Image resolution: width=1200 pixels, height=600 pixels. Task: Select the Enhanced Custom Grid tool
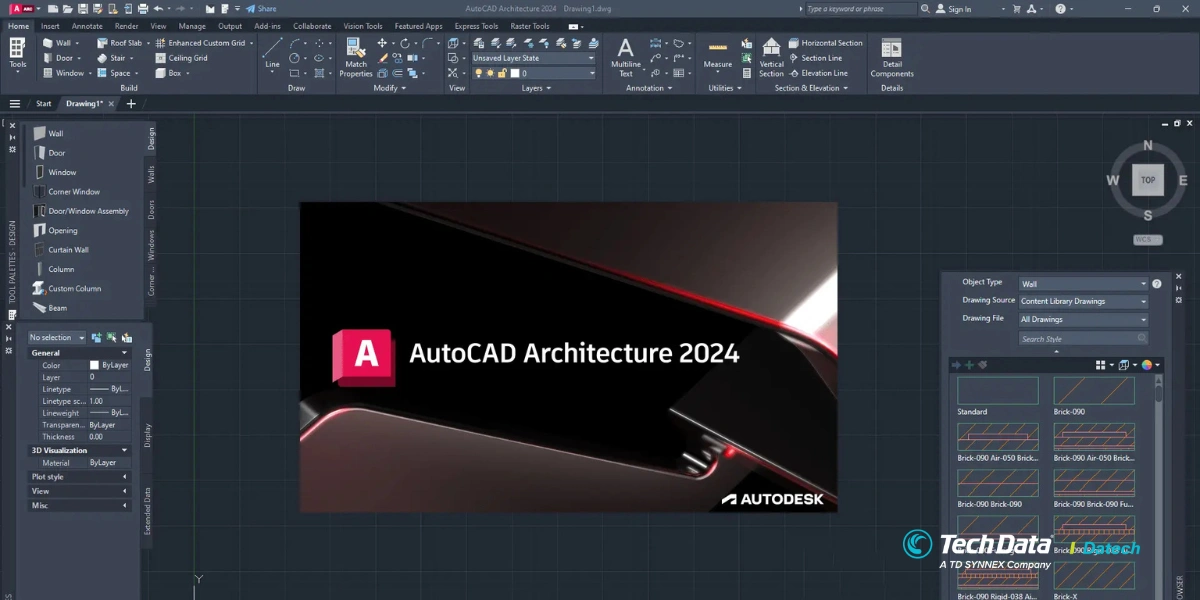click(x=199, y=43)
